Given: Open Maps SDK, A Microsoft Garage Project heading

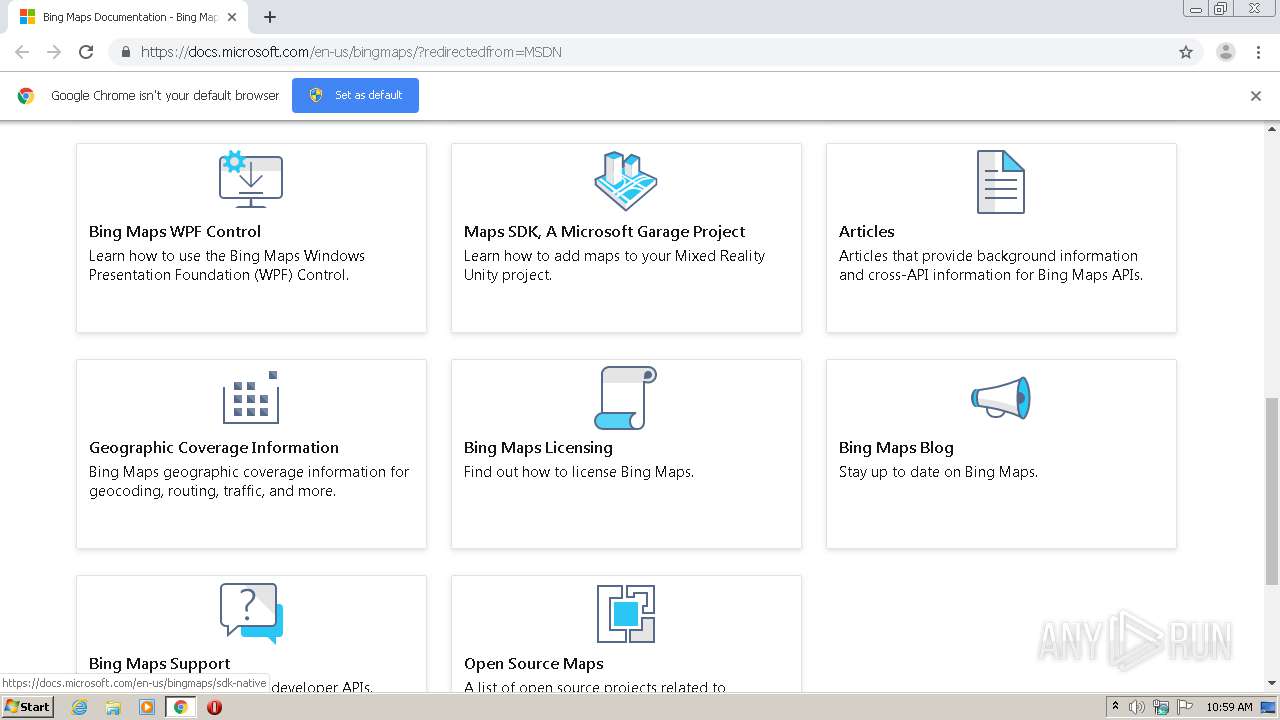Looking at the screenshot, I should 605,232.
